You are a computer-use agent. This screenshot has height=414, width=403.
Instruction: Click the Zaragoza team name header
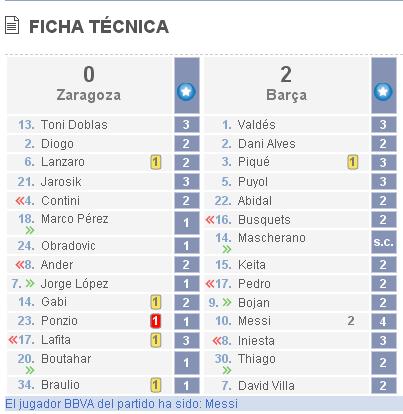point(89,95)
